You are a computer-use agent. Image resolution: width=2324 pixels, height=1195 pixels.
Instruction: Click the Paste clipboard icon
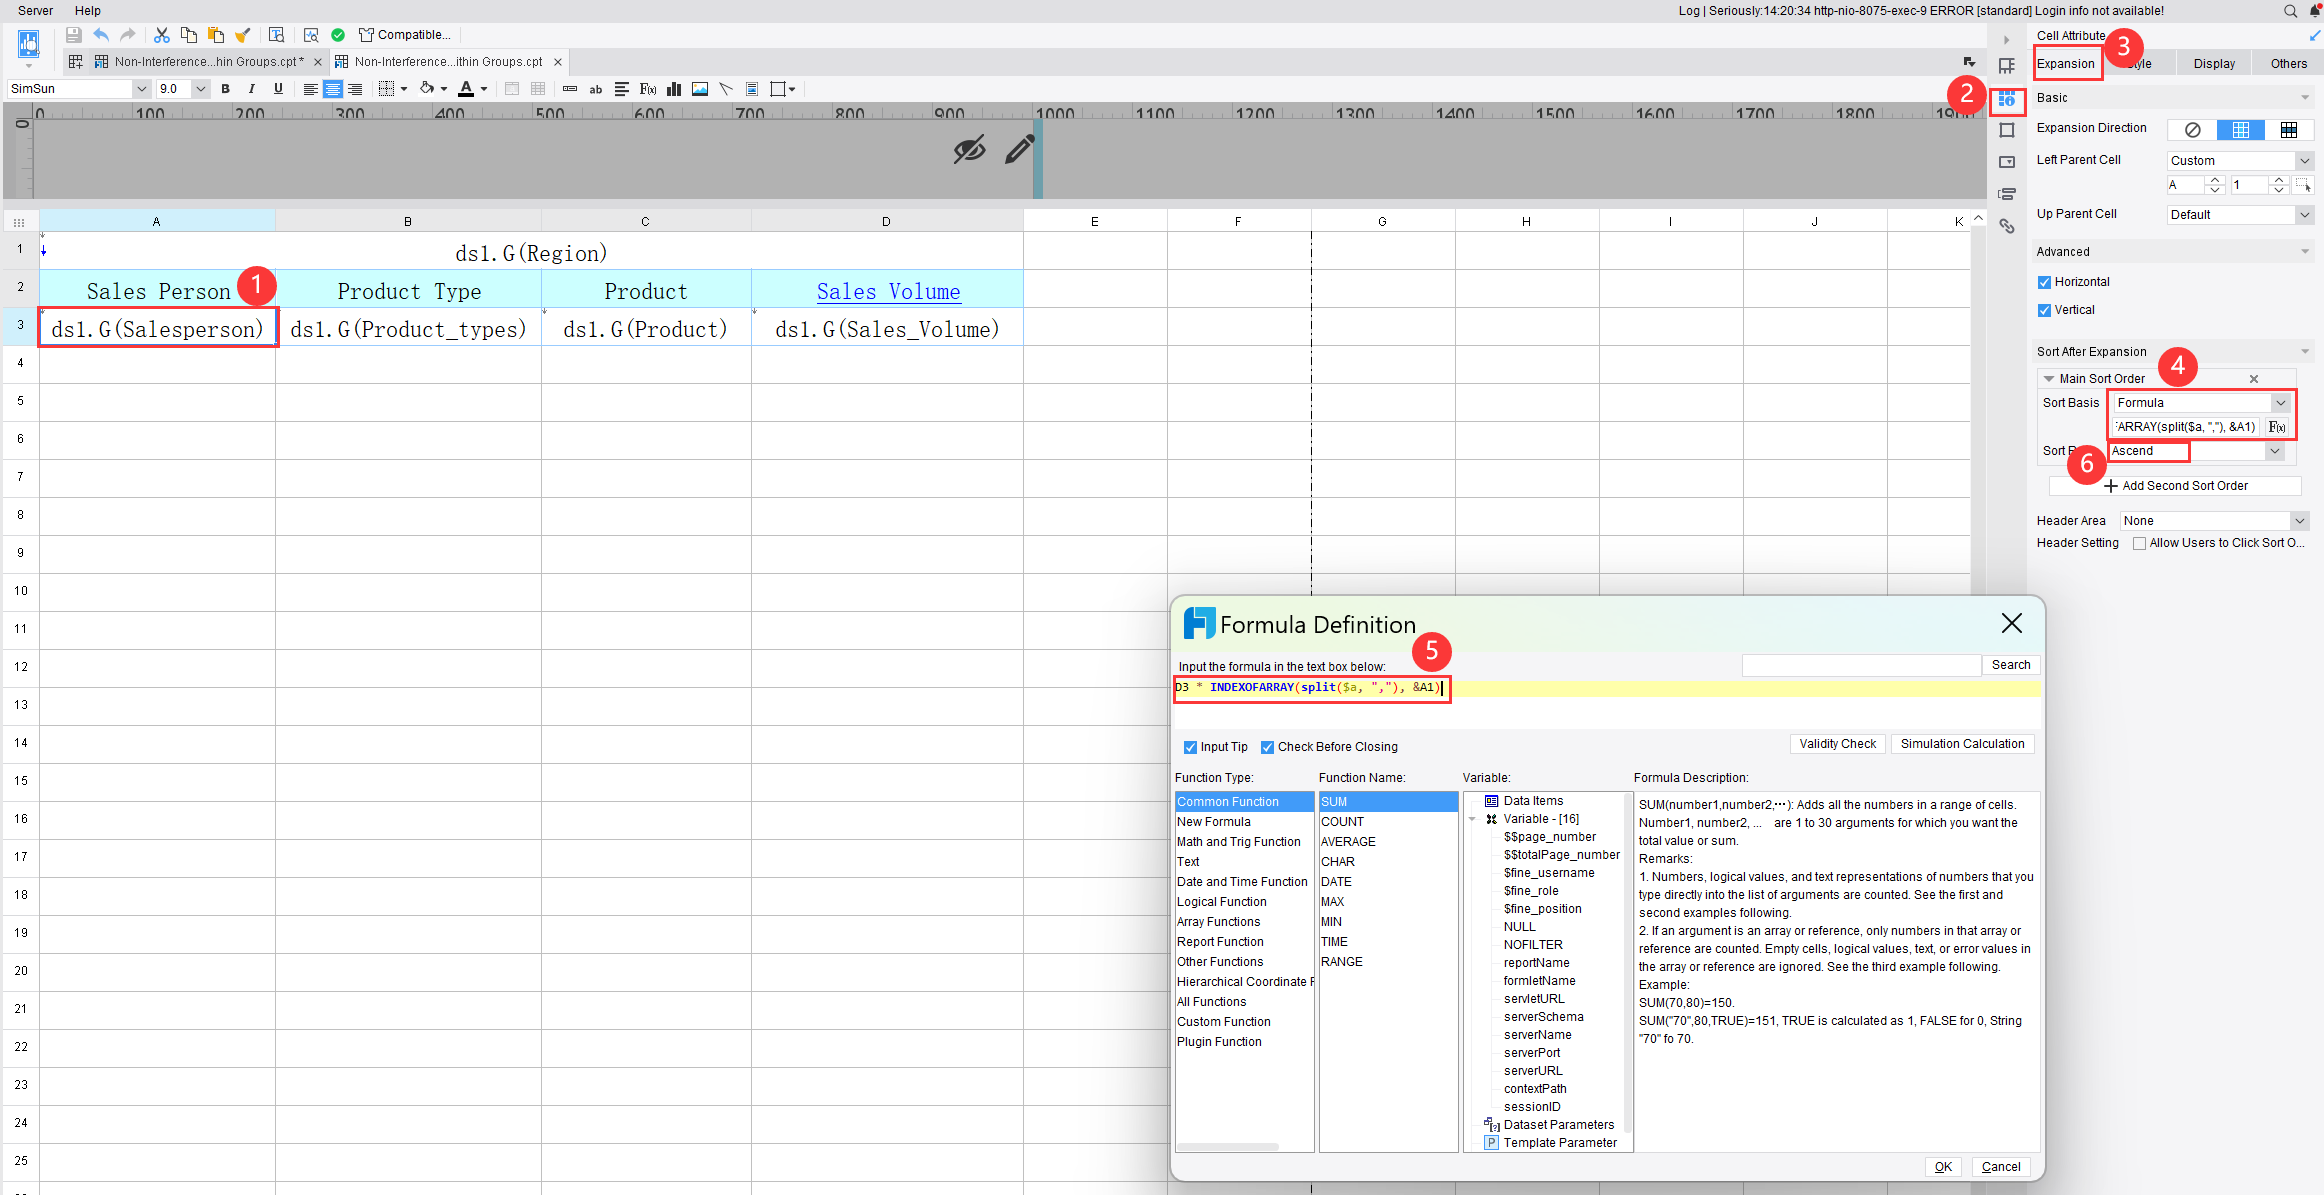[x=216, y=35]
